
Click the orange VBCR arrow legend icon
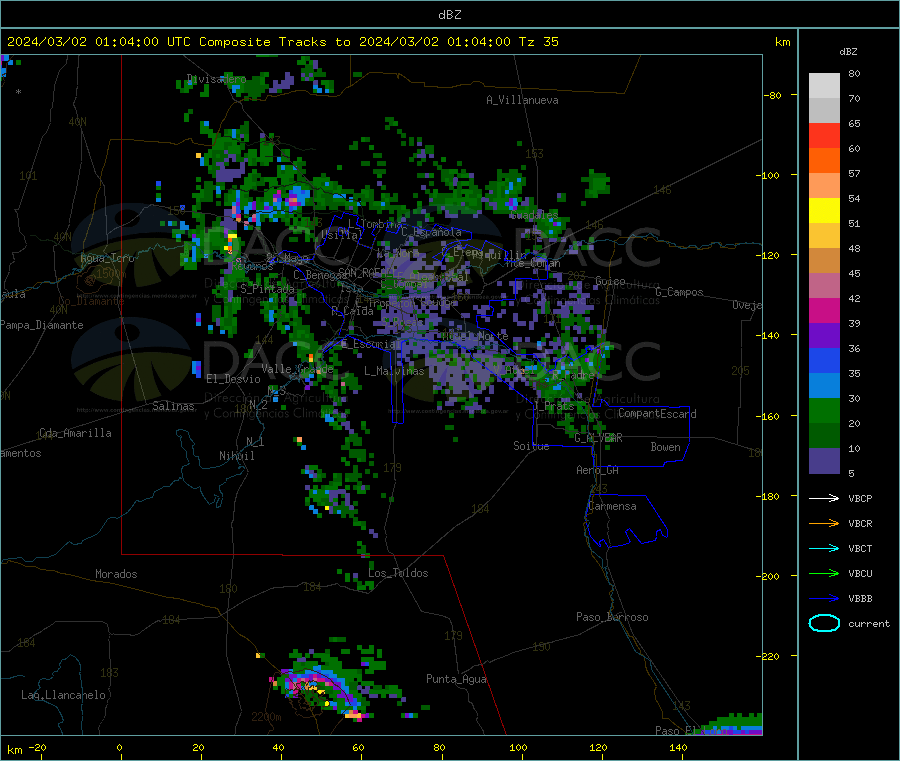click(x=824, y=523)
